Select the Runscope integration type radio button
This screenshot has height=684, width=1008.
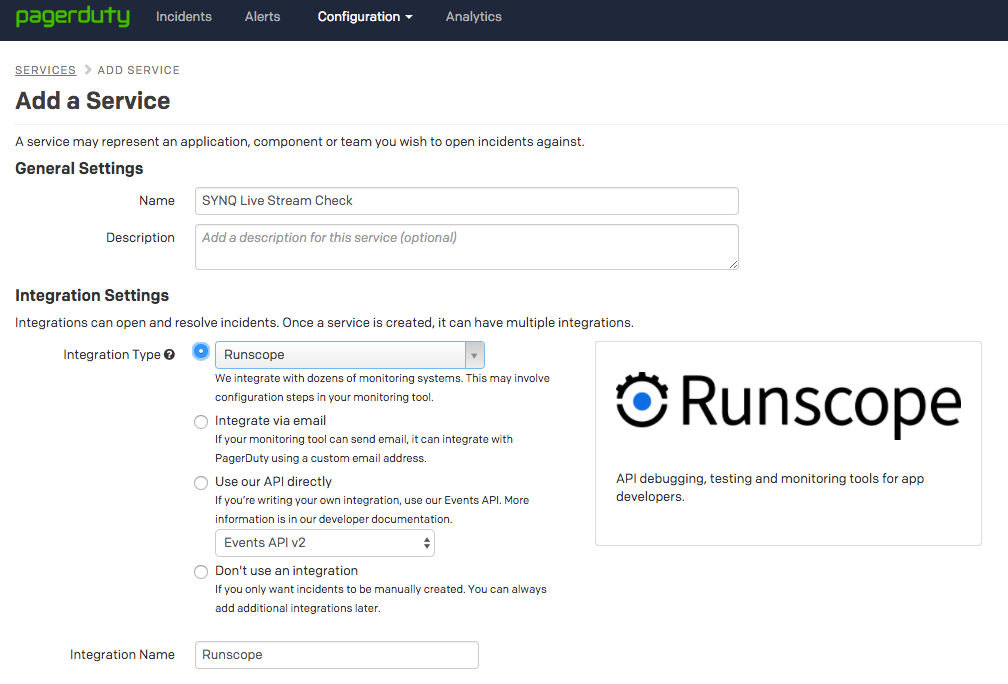[201, 351]
